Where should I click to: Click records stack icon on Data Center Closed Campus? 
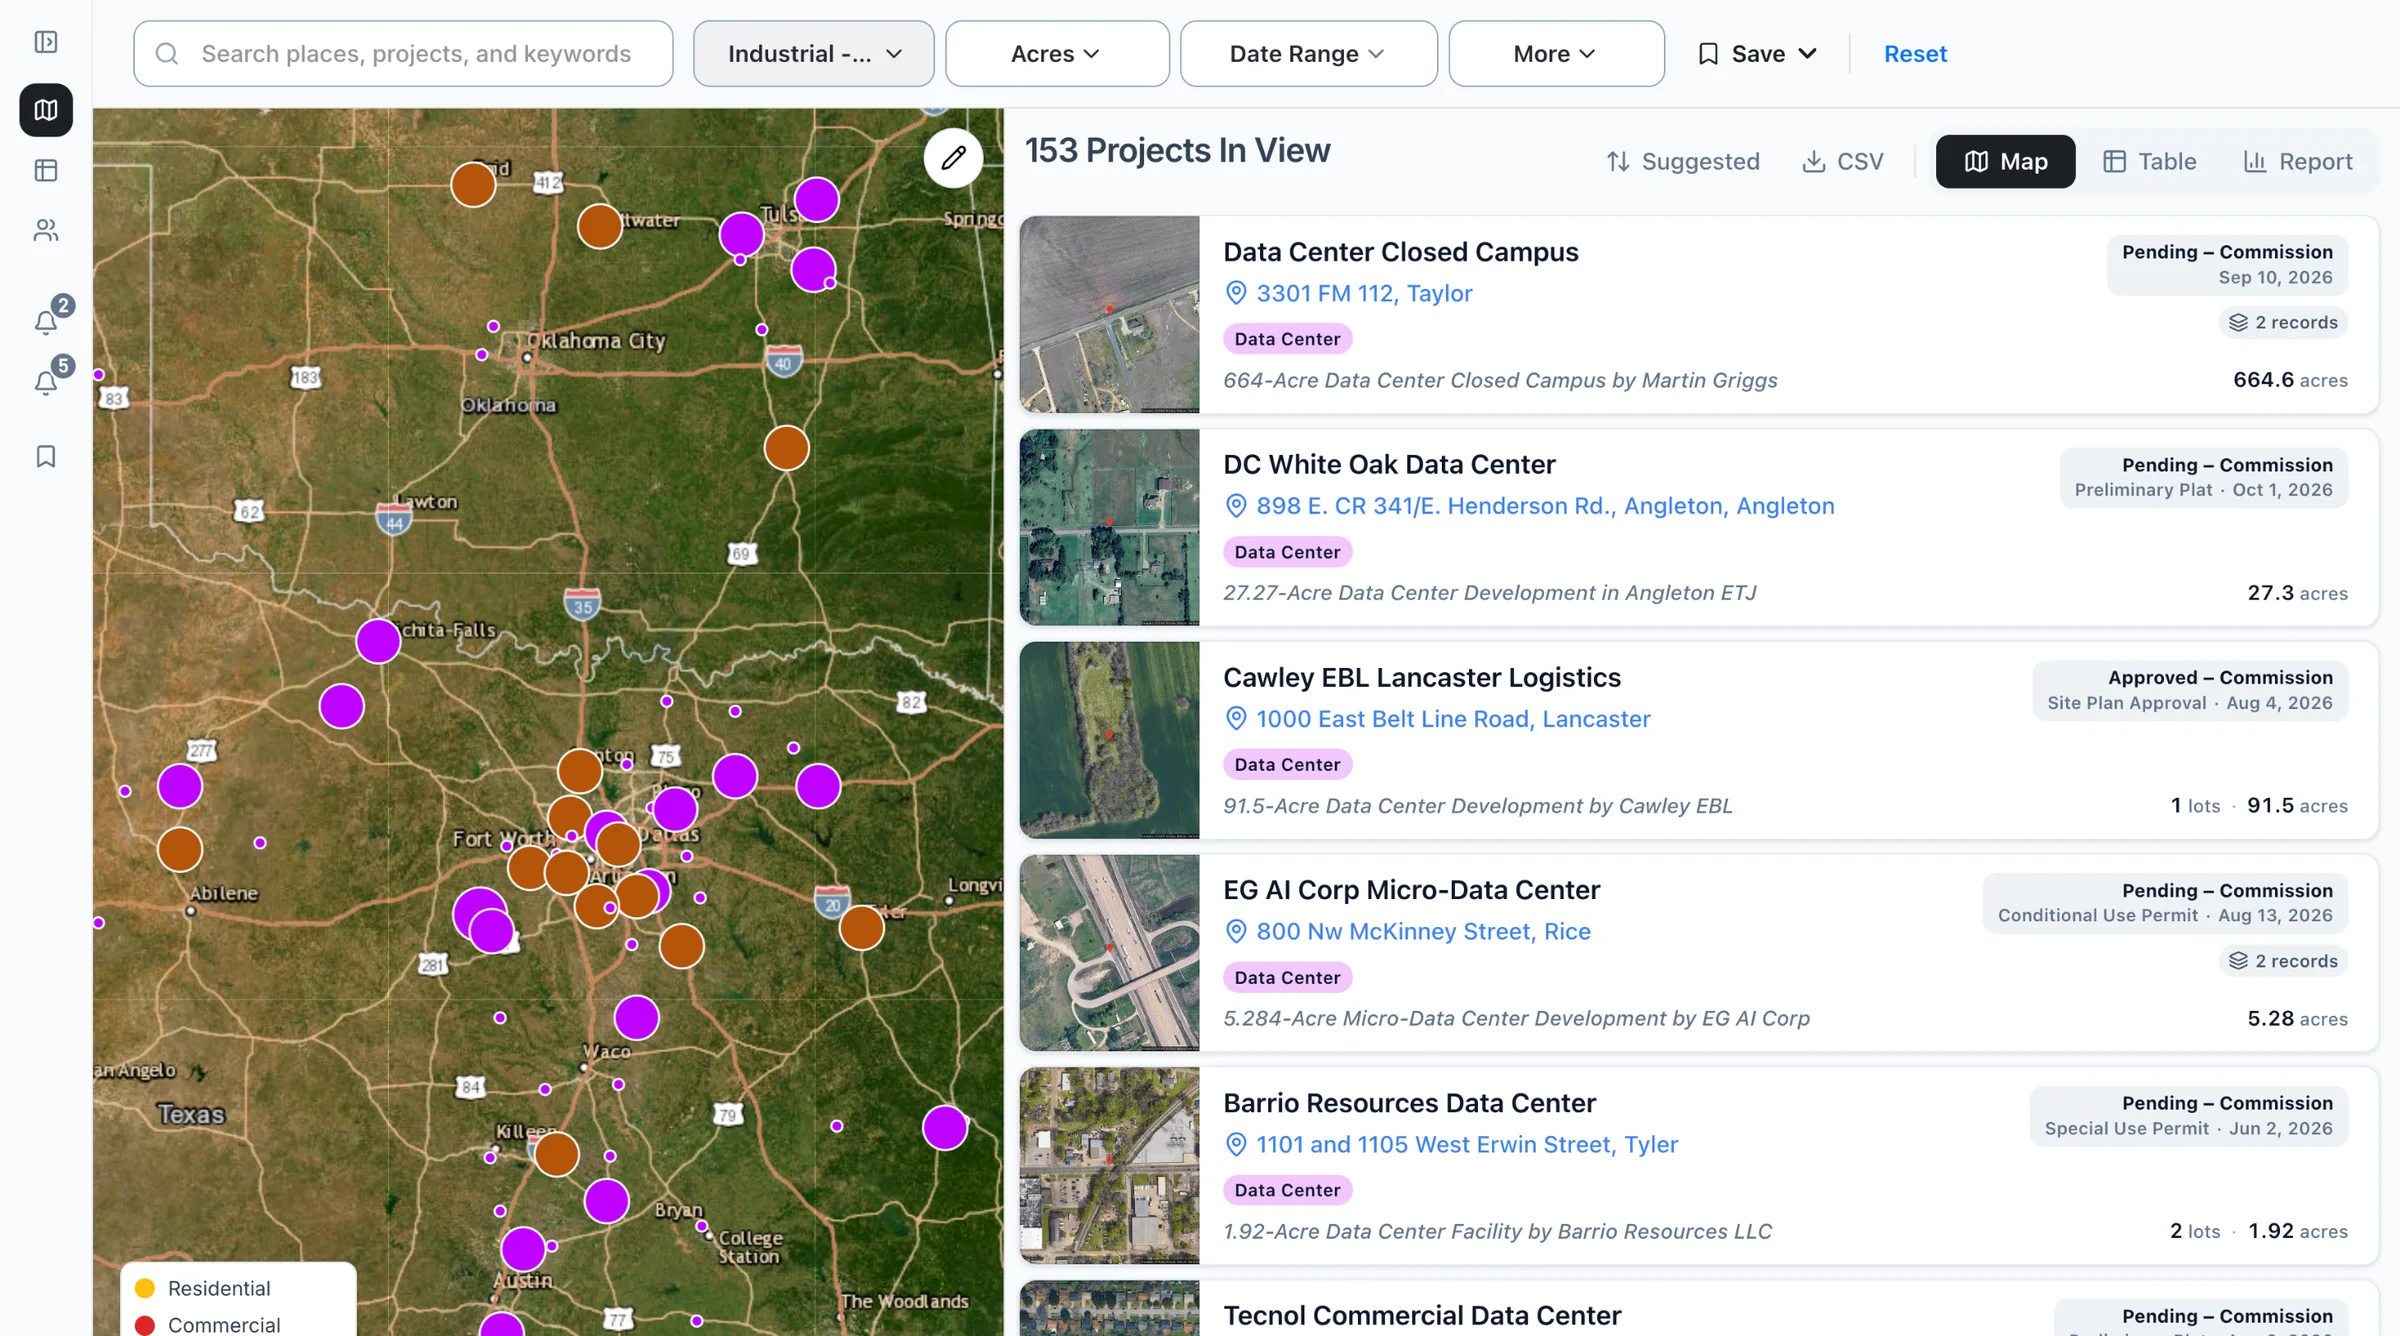coord(2238,322)
